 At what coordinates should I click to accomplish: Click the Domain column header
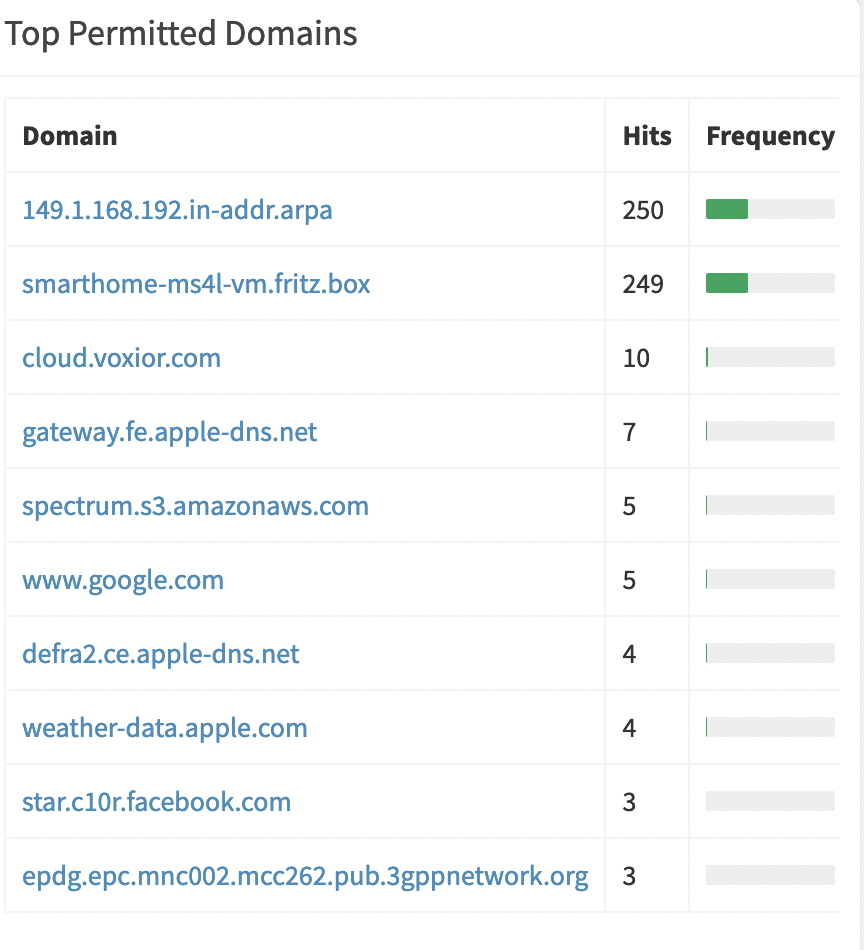[x=70, y=136]
